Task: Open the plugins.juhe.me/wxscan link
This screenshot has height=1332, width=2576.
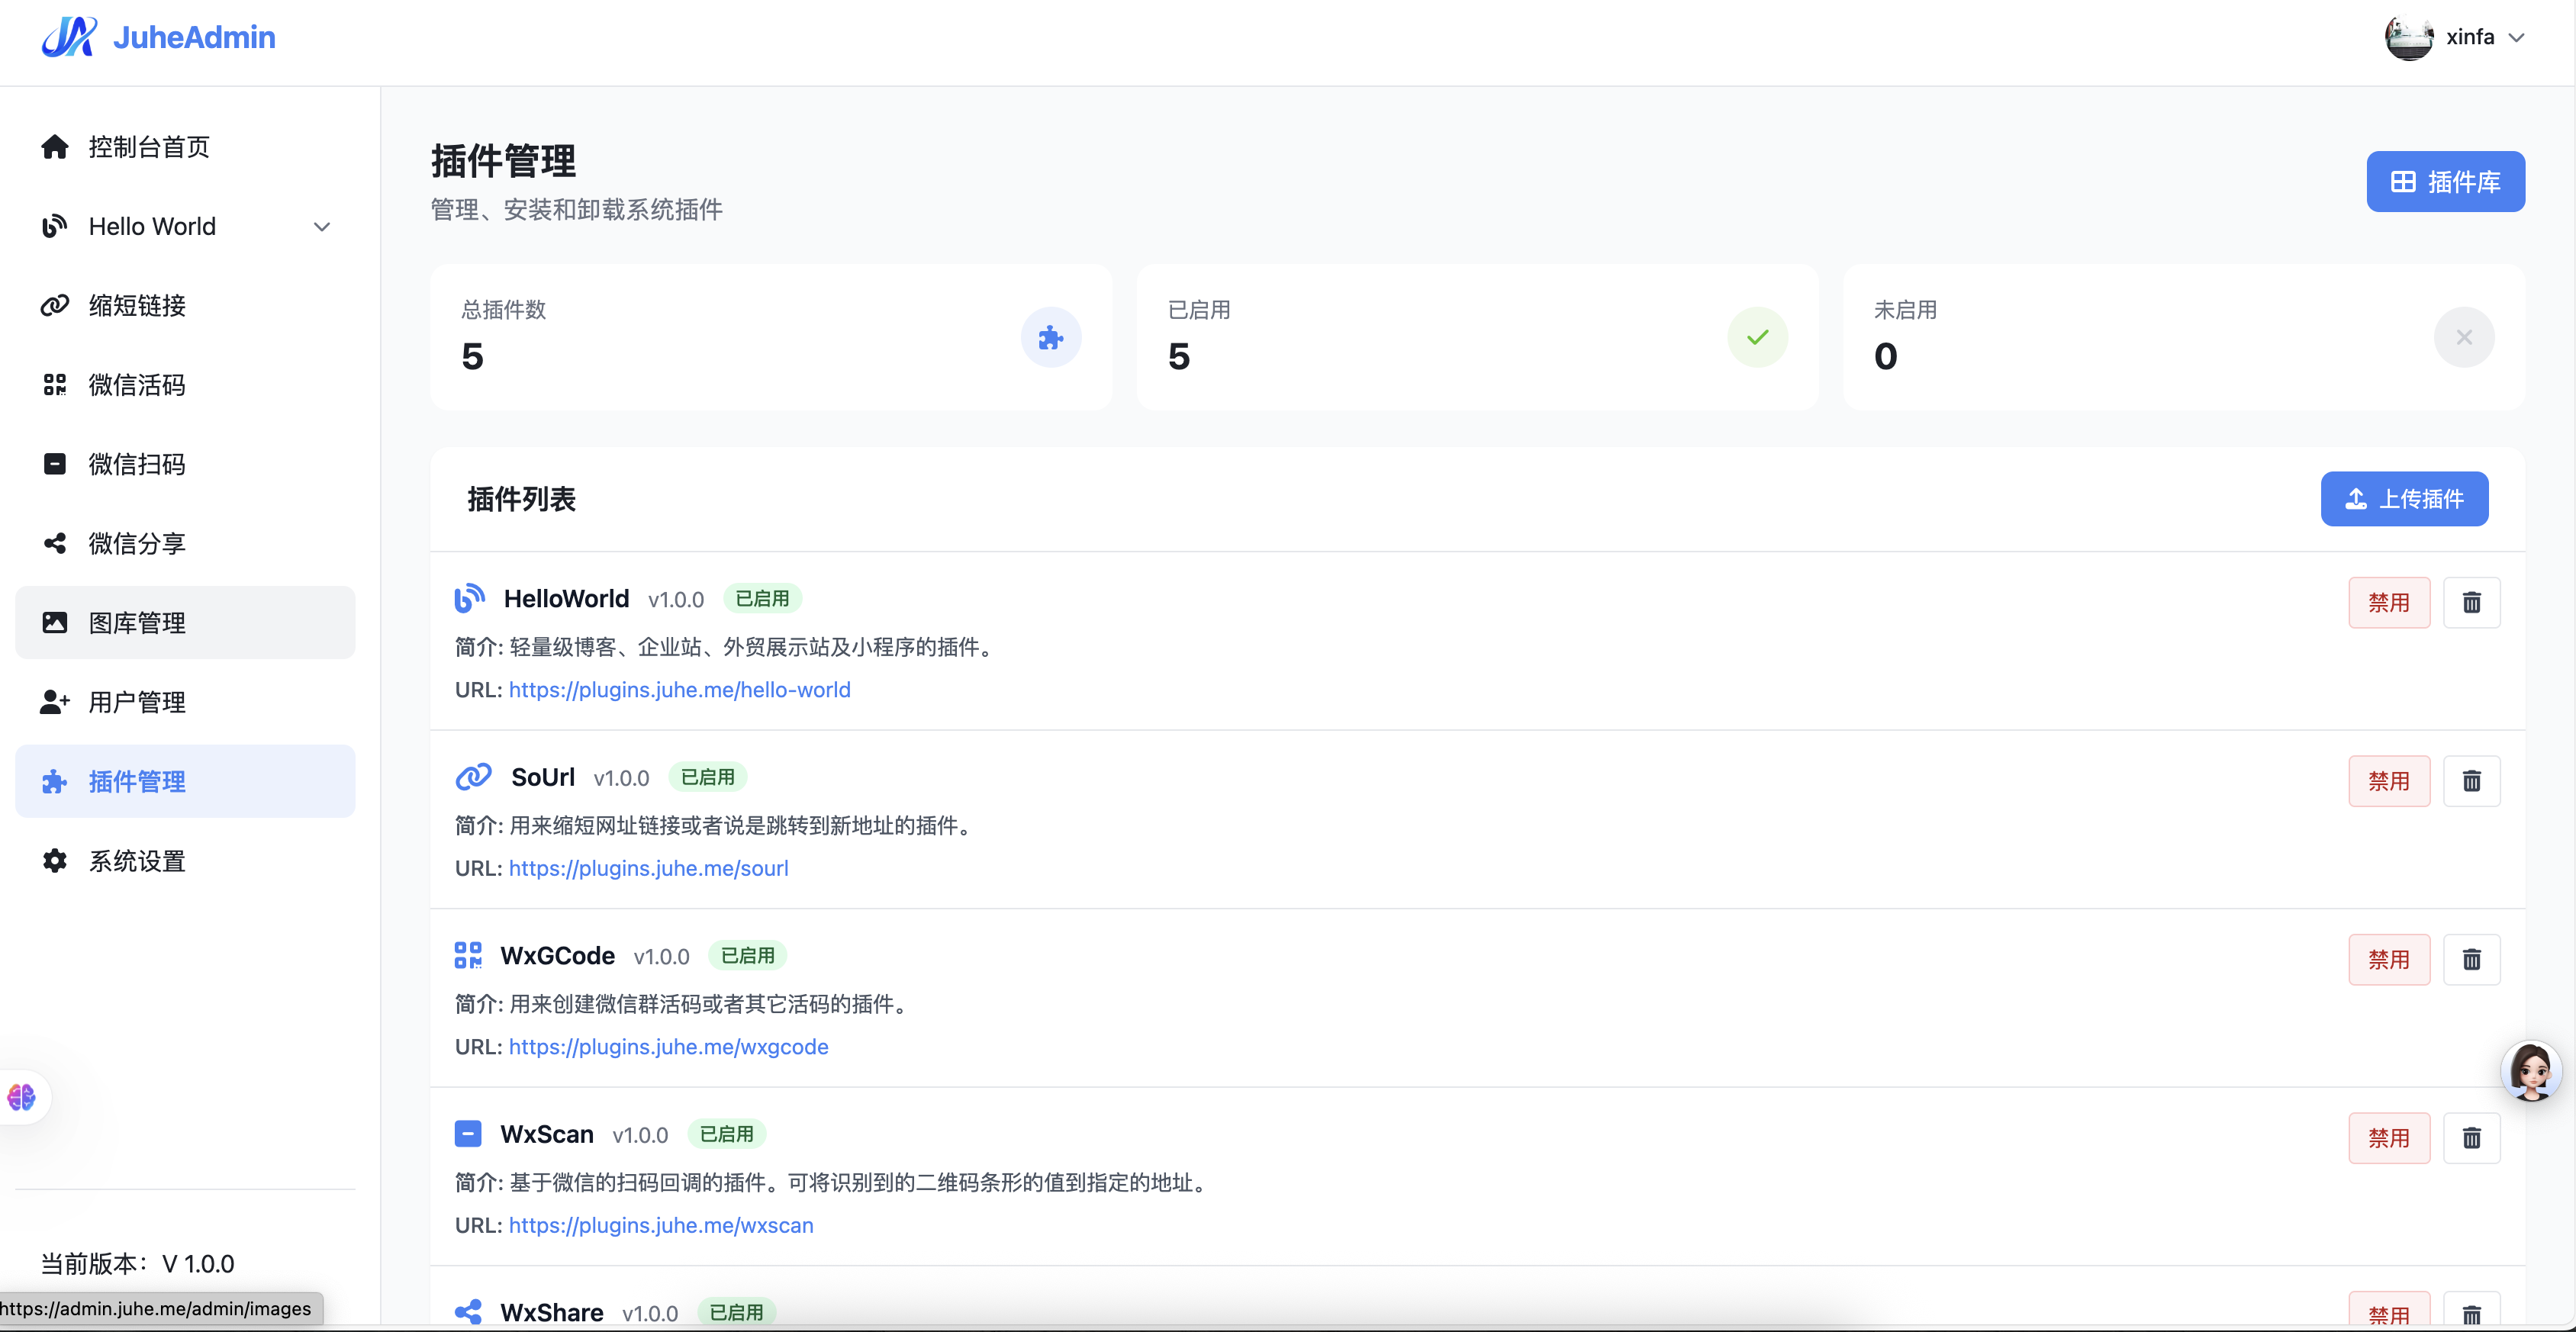Action: pos(661,1225)
